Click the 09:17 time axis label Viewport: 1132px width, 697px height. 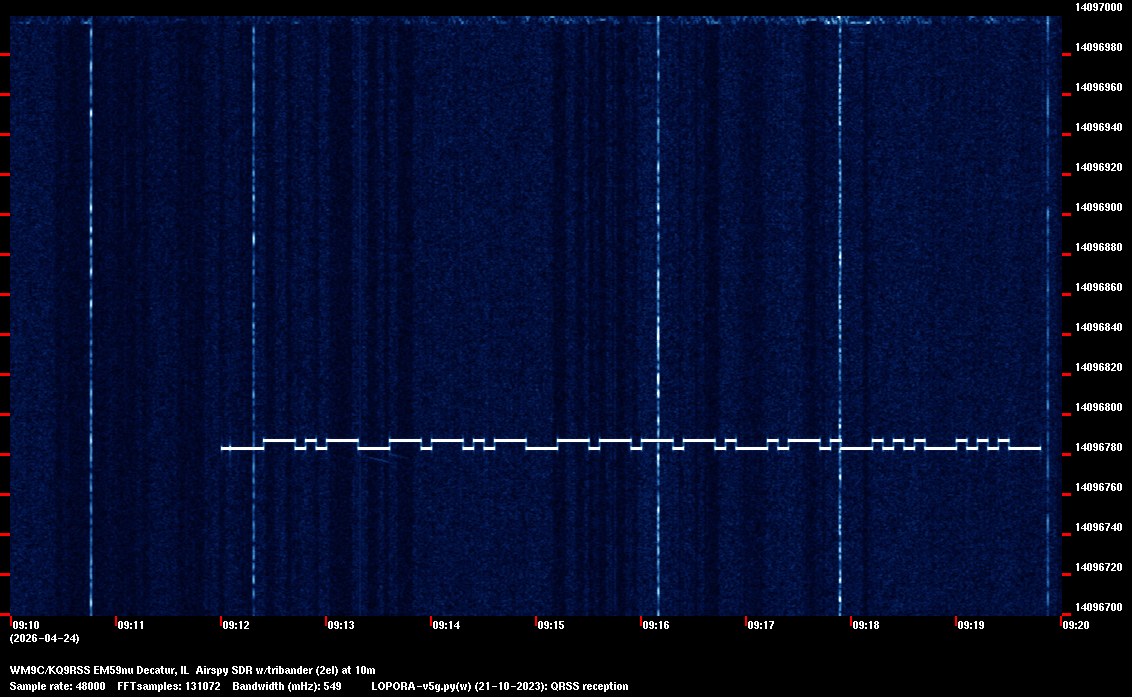pos(761,625)
